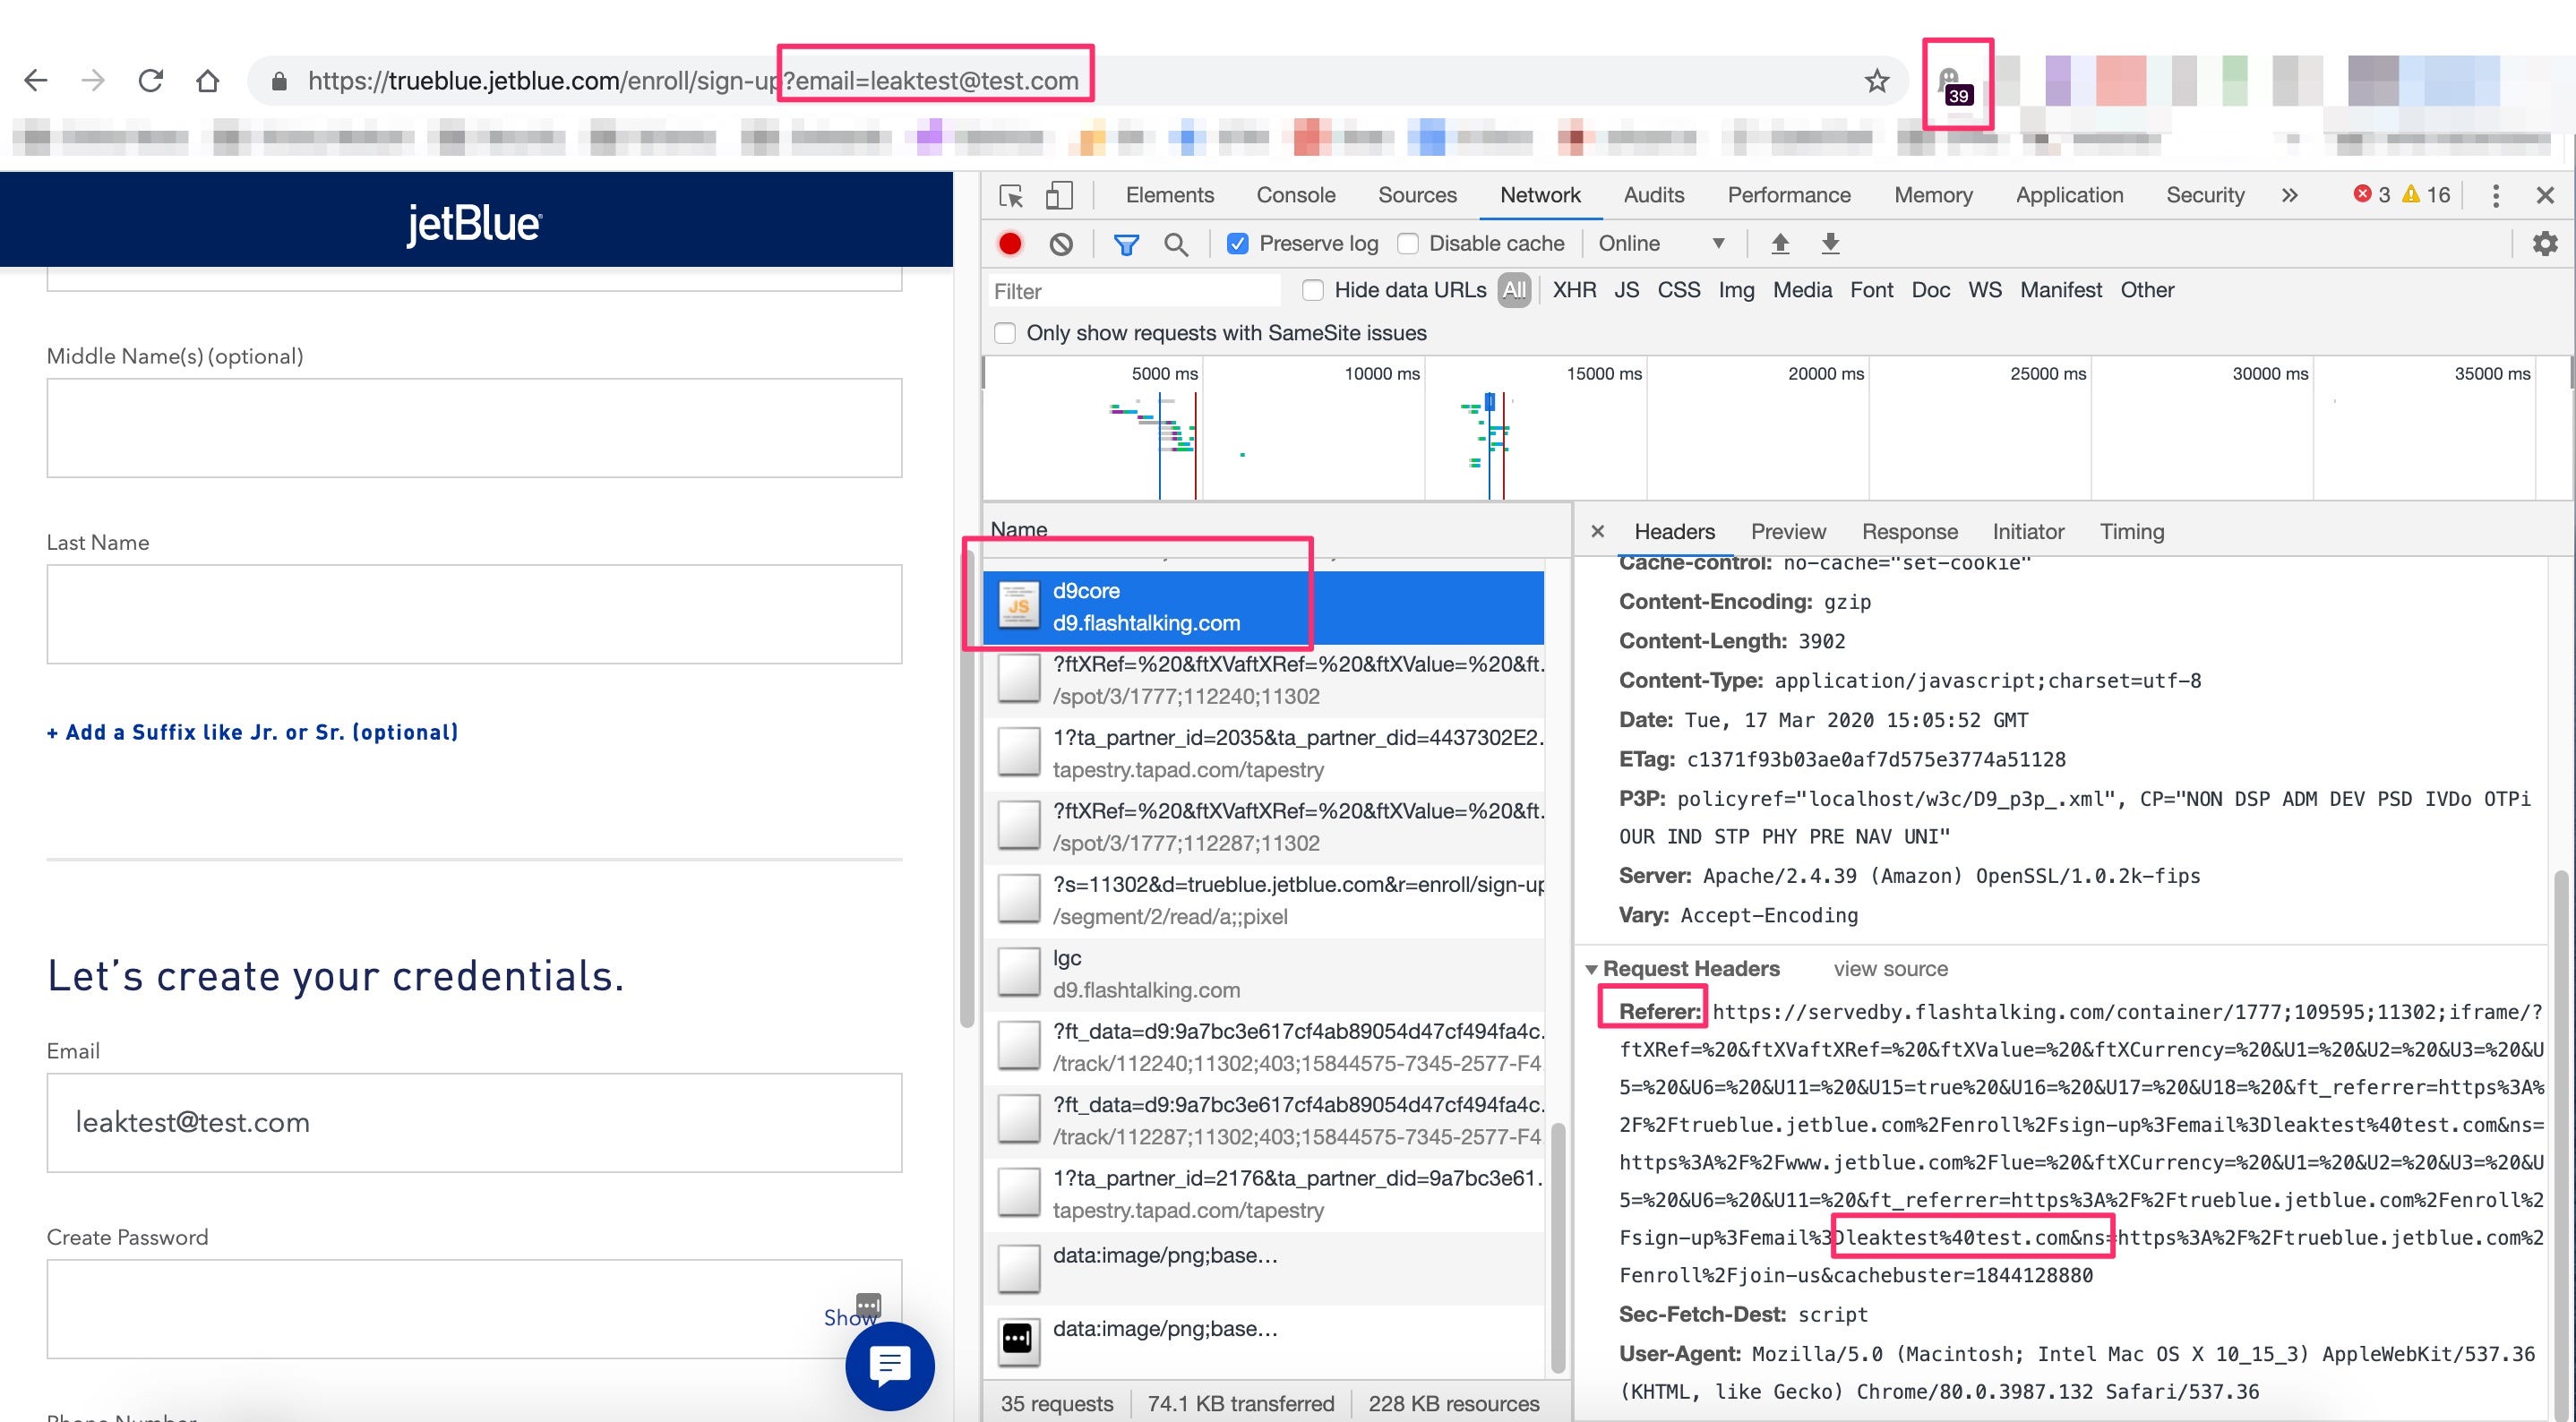
Task: Activate the DevTools inspect element picker
Action: point(1011,195)
